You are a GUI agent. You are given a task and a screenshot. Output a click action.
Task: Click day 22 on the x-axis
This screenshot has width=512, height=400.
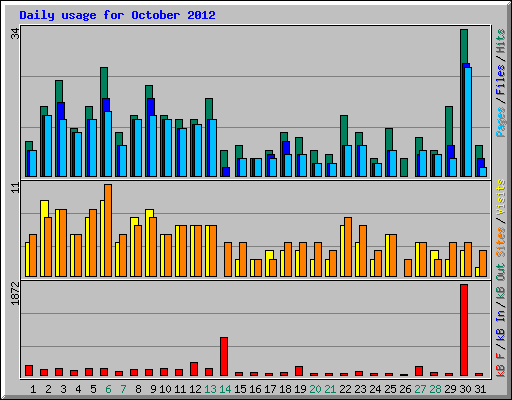[x=345, y=389]
